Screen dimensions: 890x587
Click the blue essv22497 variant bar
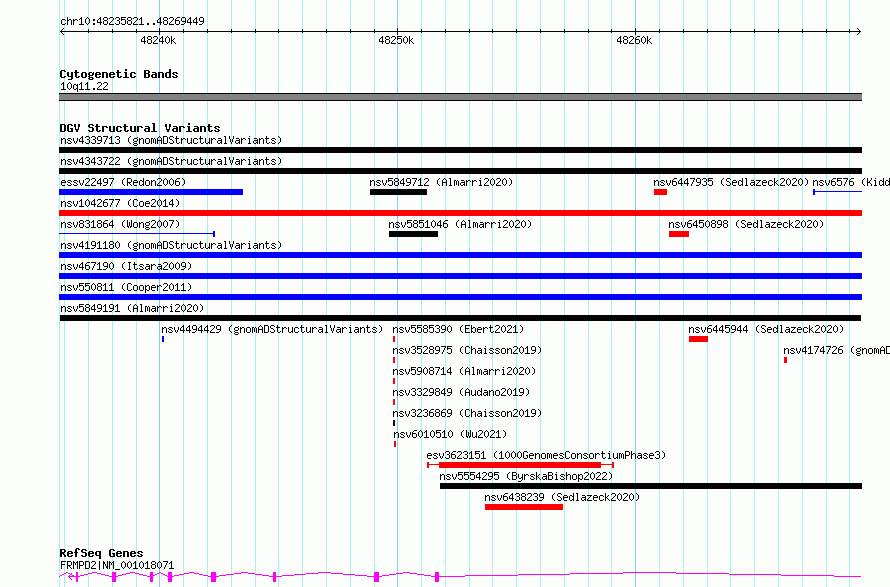point(151,192)
